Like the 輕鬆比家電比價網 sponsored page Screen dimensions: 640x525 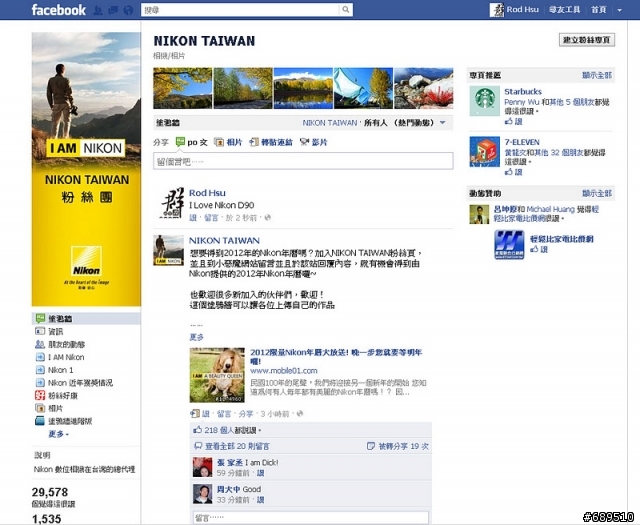tap(539, 249)
